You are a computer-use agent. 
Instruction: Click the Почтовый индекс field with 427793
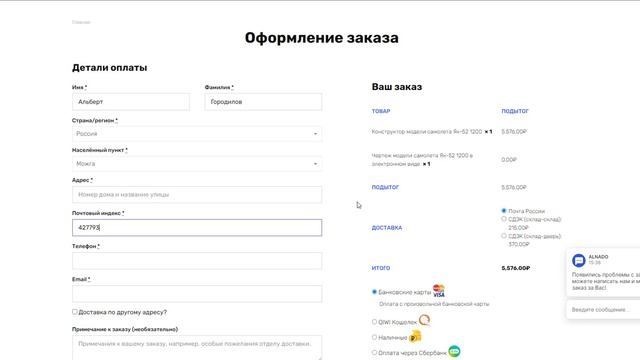[197, 228]
